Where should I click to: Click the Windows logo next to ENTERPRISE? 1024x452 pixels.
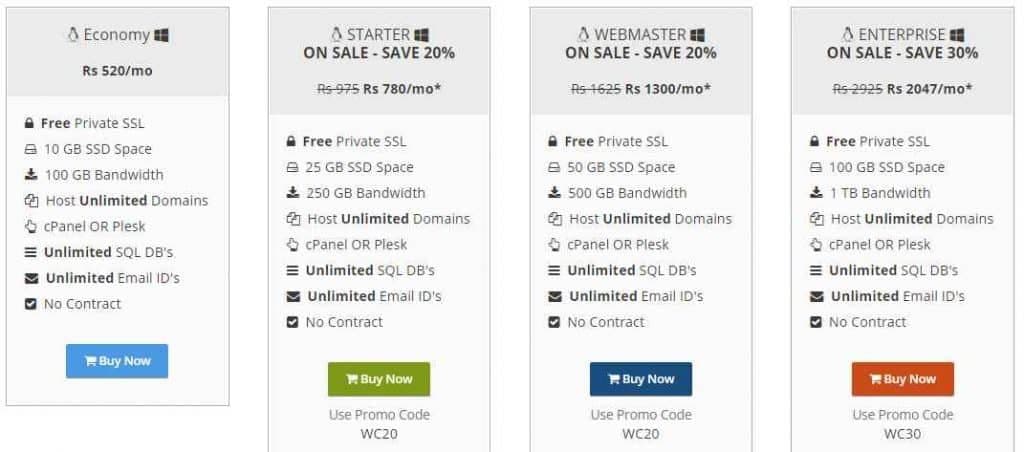click(957, 35)
